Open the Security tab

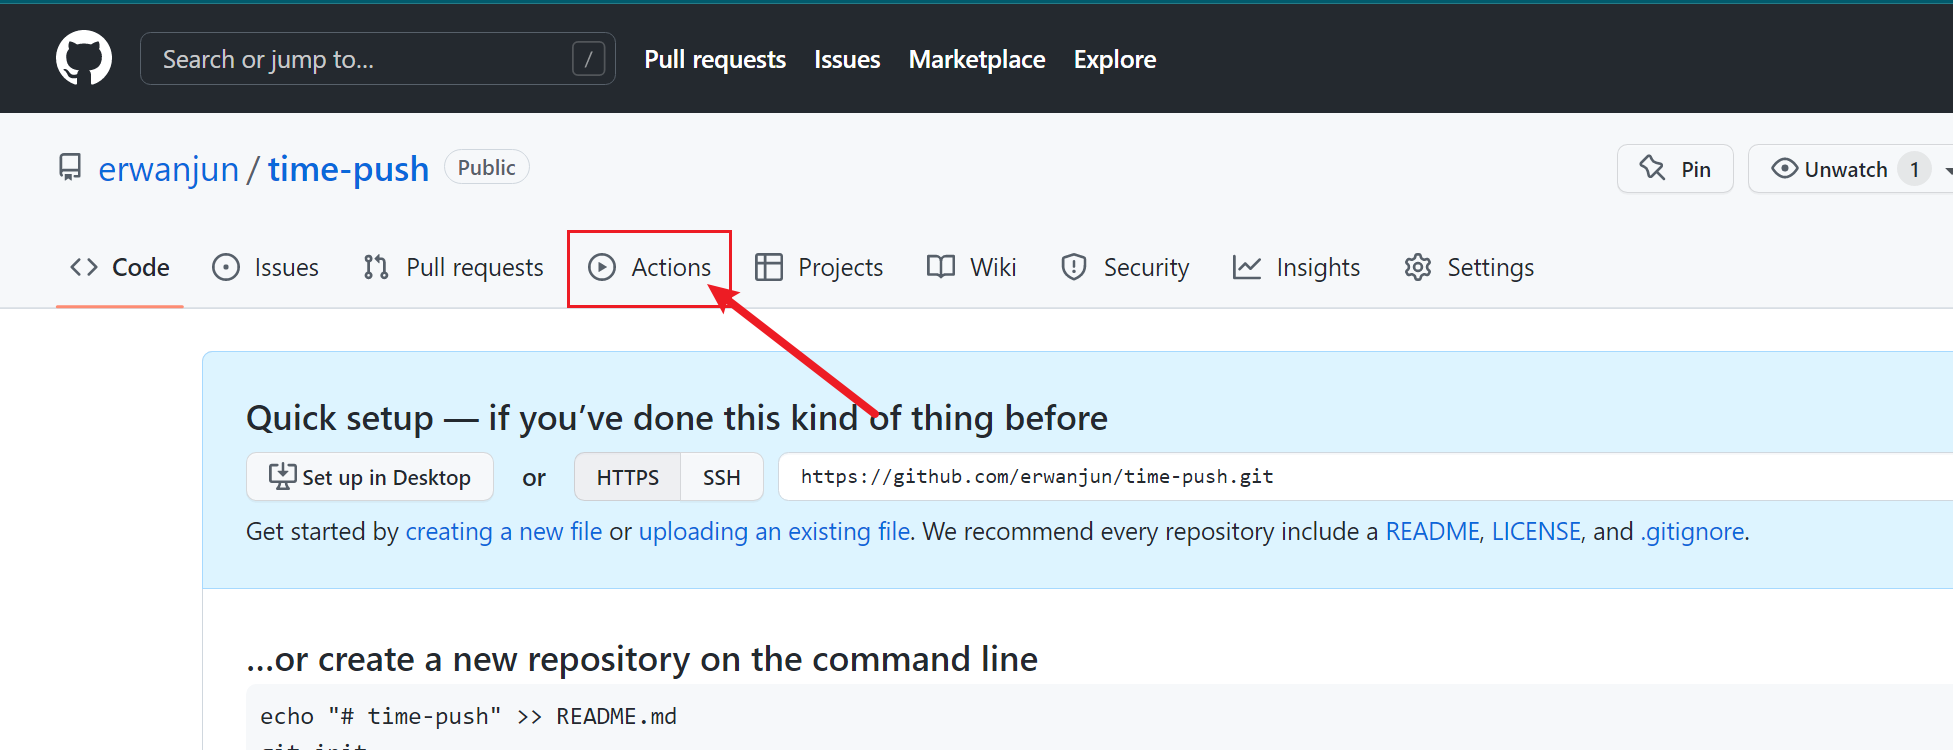point(1125,267)
